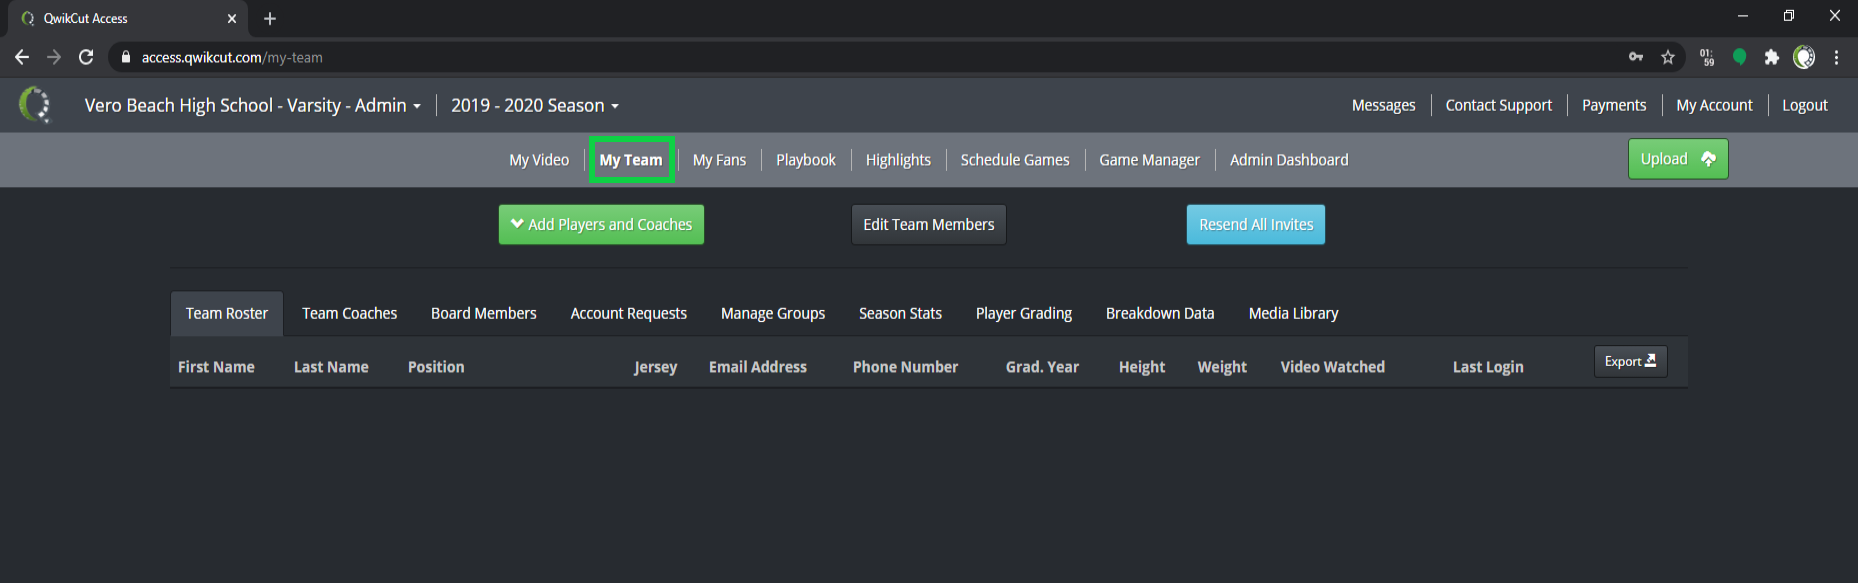Click the Last Login column header
The image size is (1858, 583).
1488,367
